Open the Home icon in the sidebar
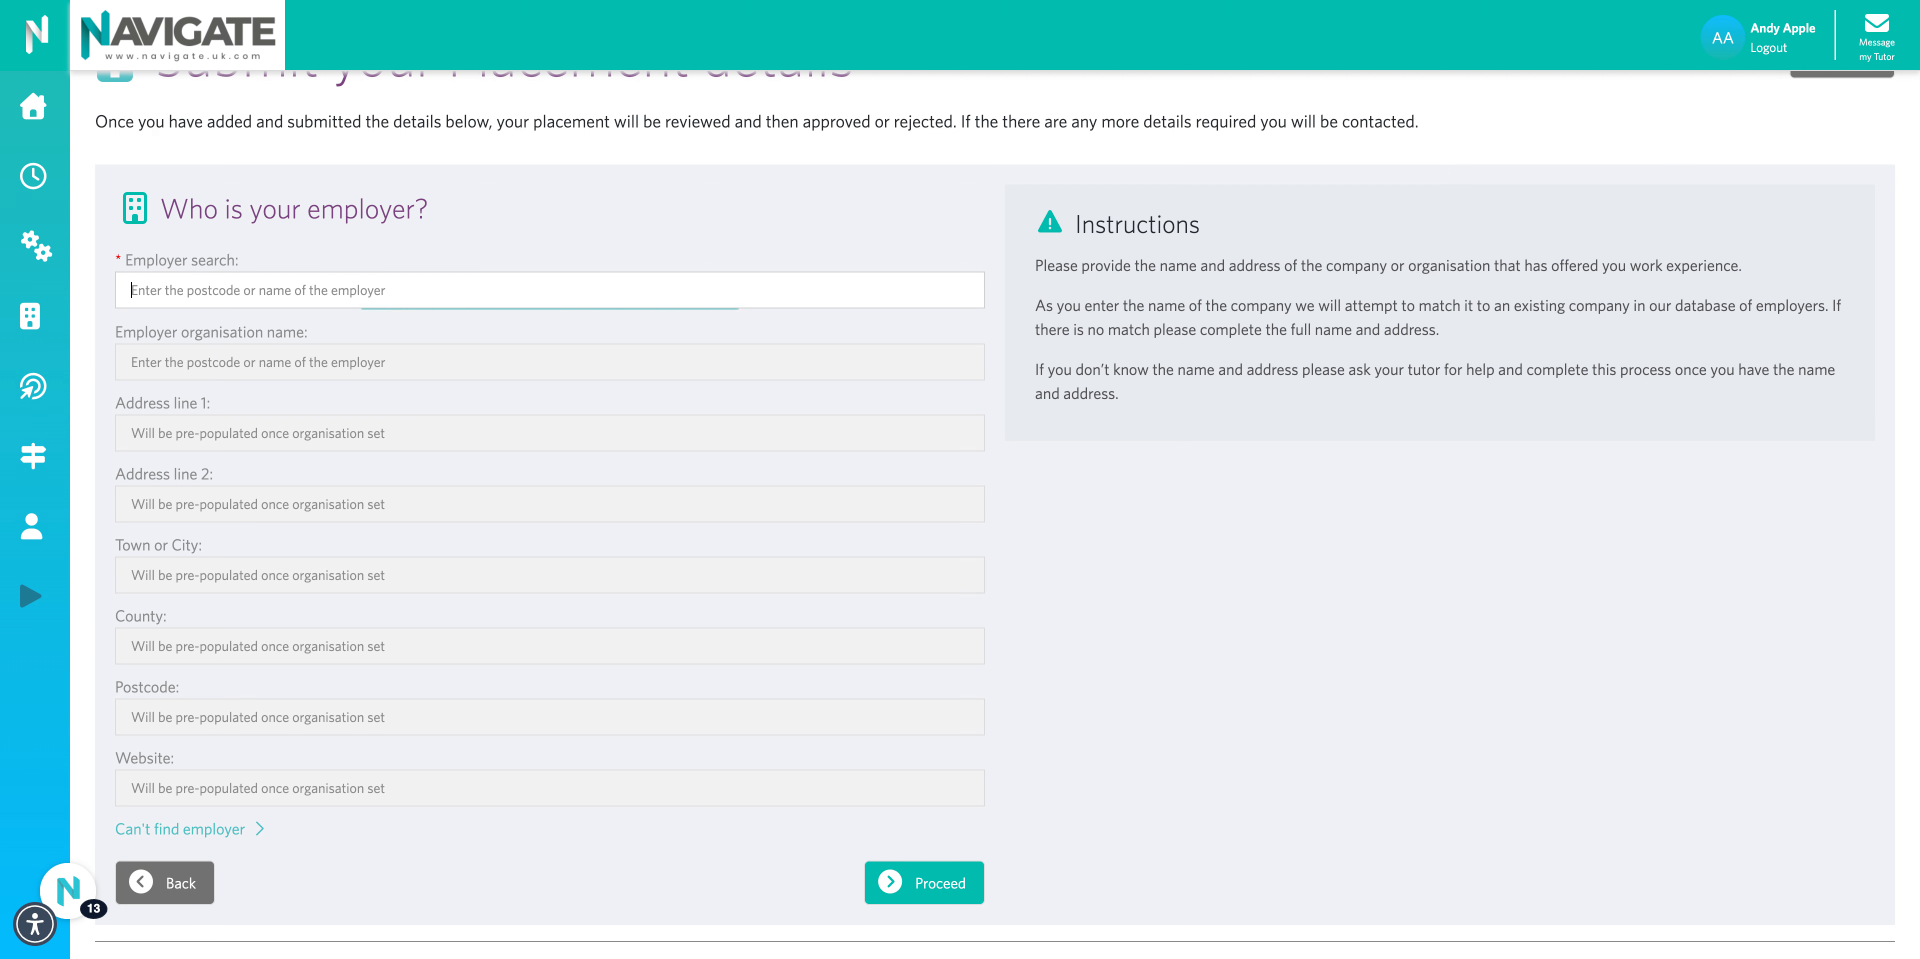This screenshot has height=959, width=1920. click(33, 106)
